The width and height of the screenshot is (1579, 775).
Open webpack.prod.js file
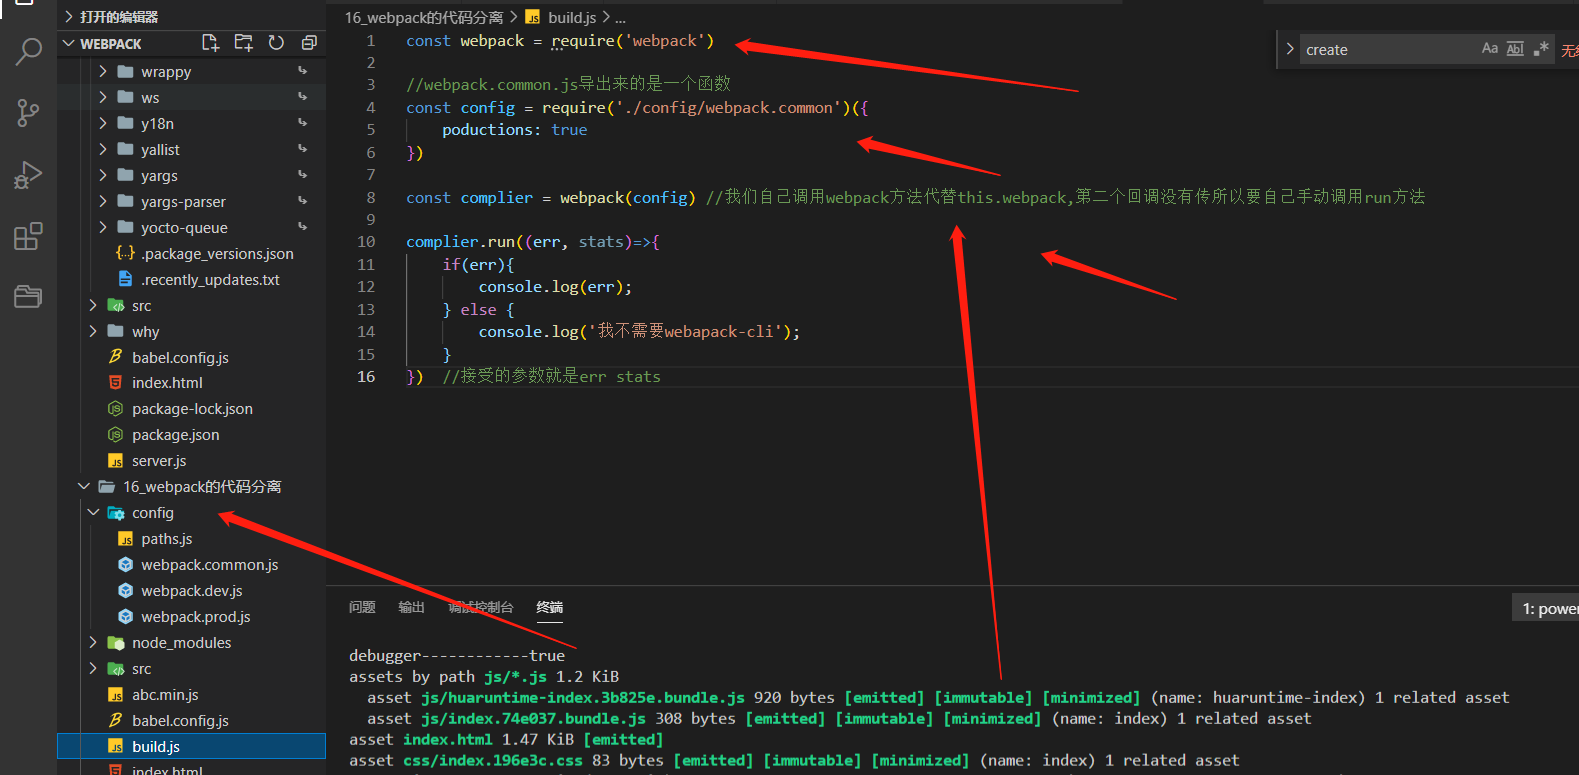tap(195, 616)
